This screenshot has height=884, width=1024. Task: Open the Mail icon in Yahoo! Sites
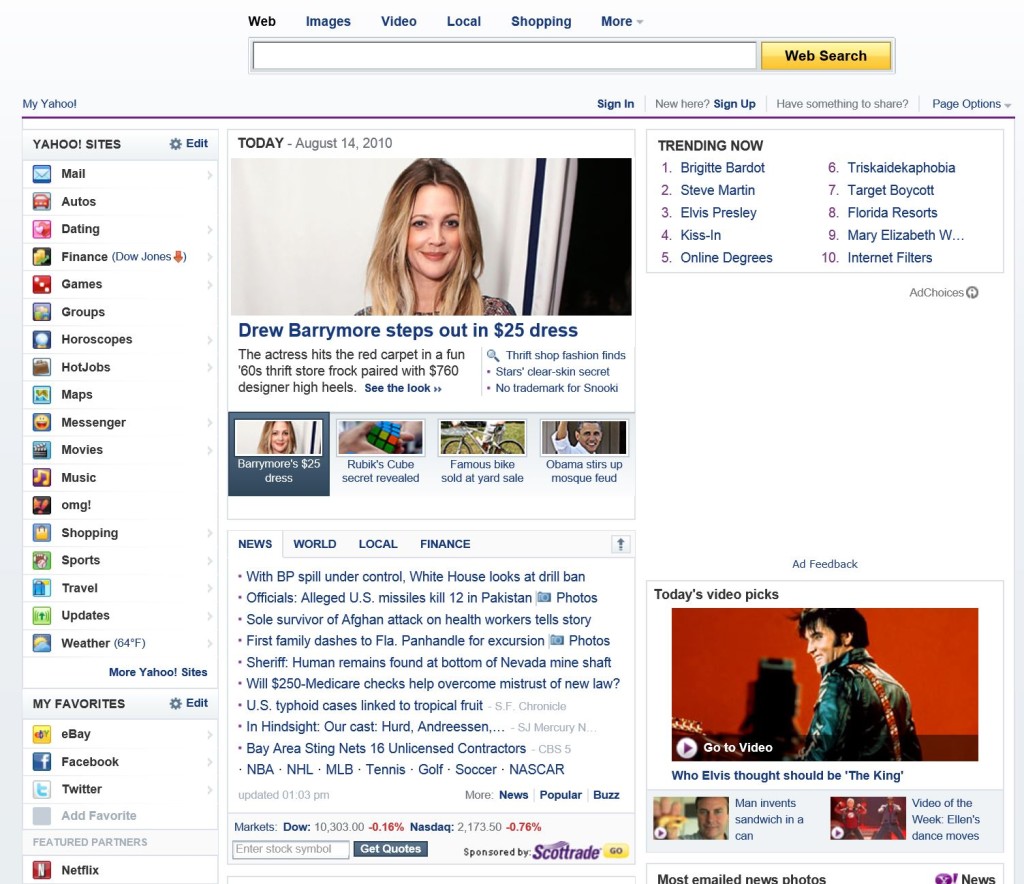click(x=42, y=174)
